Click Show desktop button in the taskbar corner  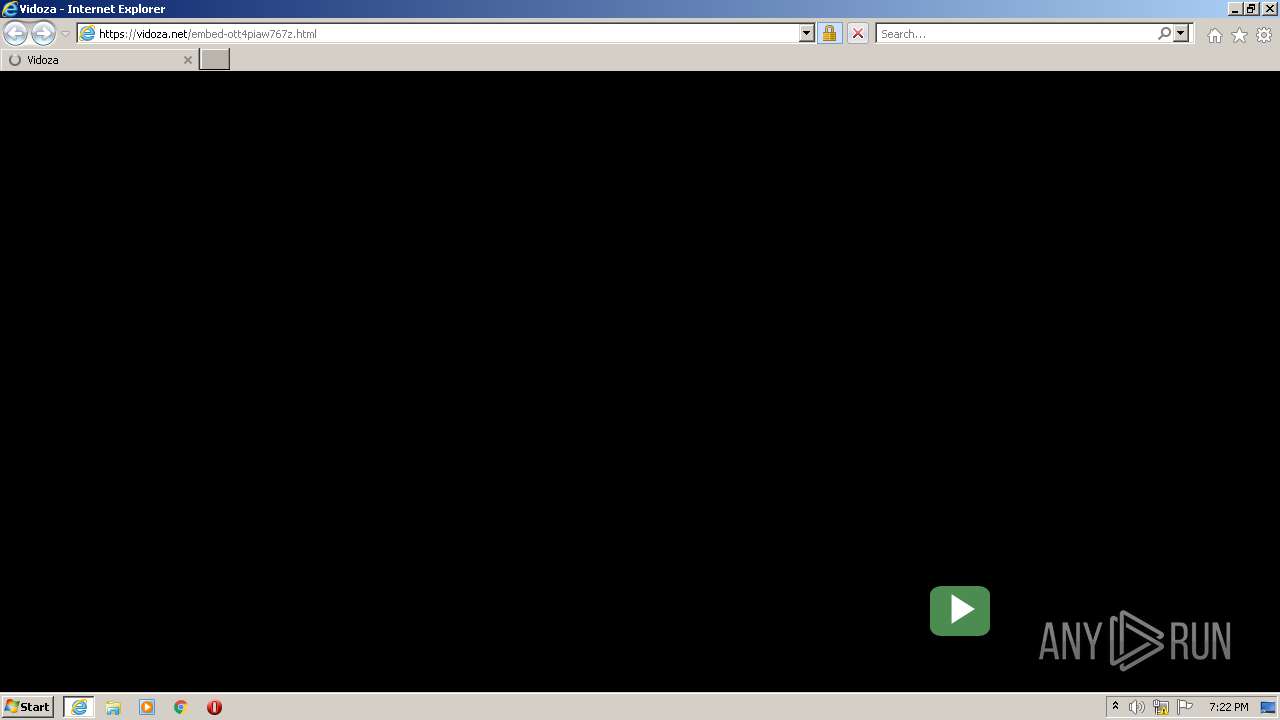coord(1269,707)
